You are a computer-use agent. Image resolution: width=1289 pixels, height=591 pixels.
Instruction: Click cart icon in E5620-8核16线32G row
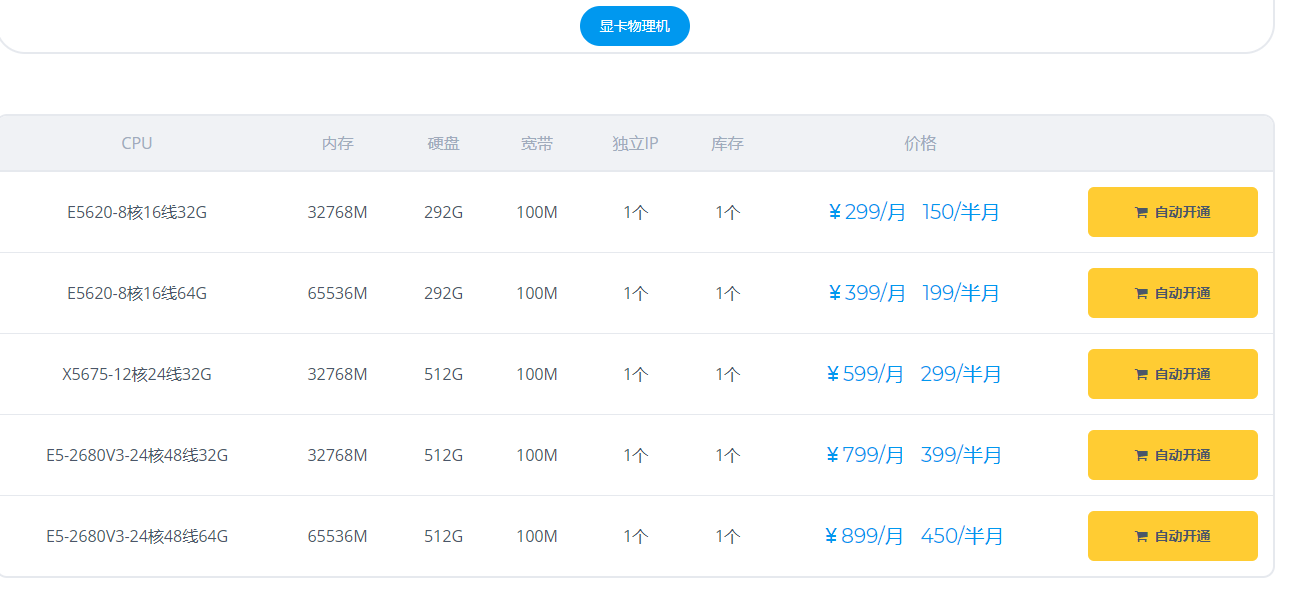coord(1141,212)
